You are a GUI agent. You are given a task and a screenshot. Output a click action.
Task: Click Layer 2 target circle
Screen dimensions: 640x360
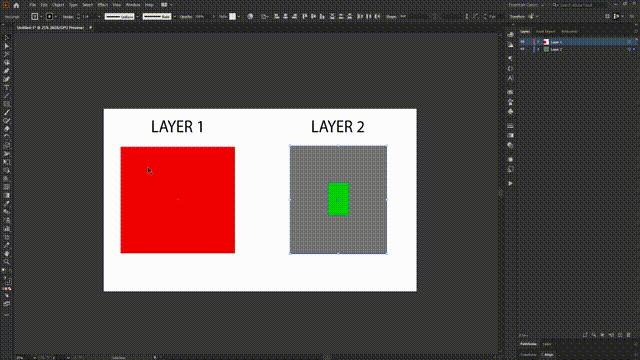tap(629, 49)
